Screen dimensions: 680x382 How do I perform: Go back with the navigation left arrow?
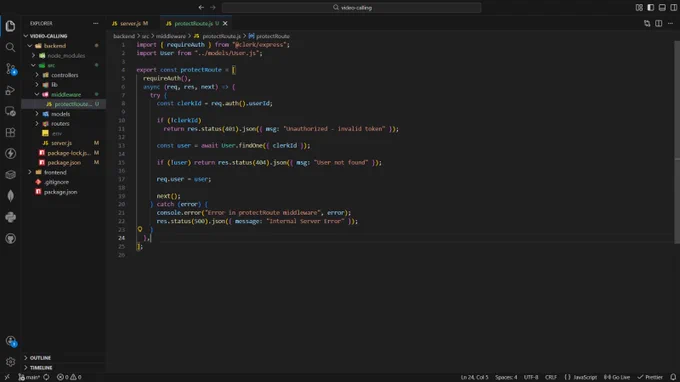(201, 7)
